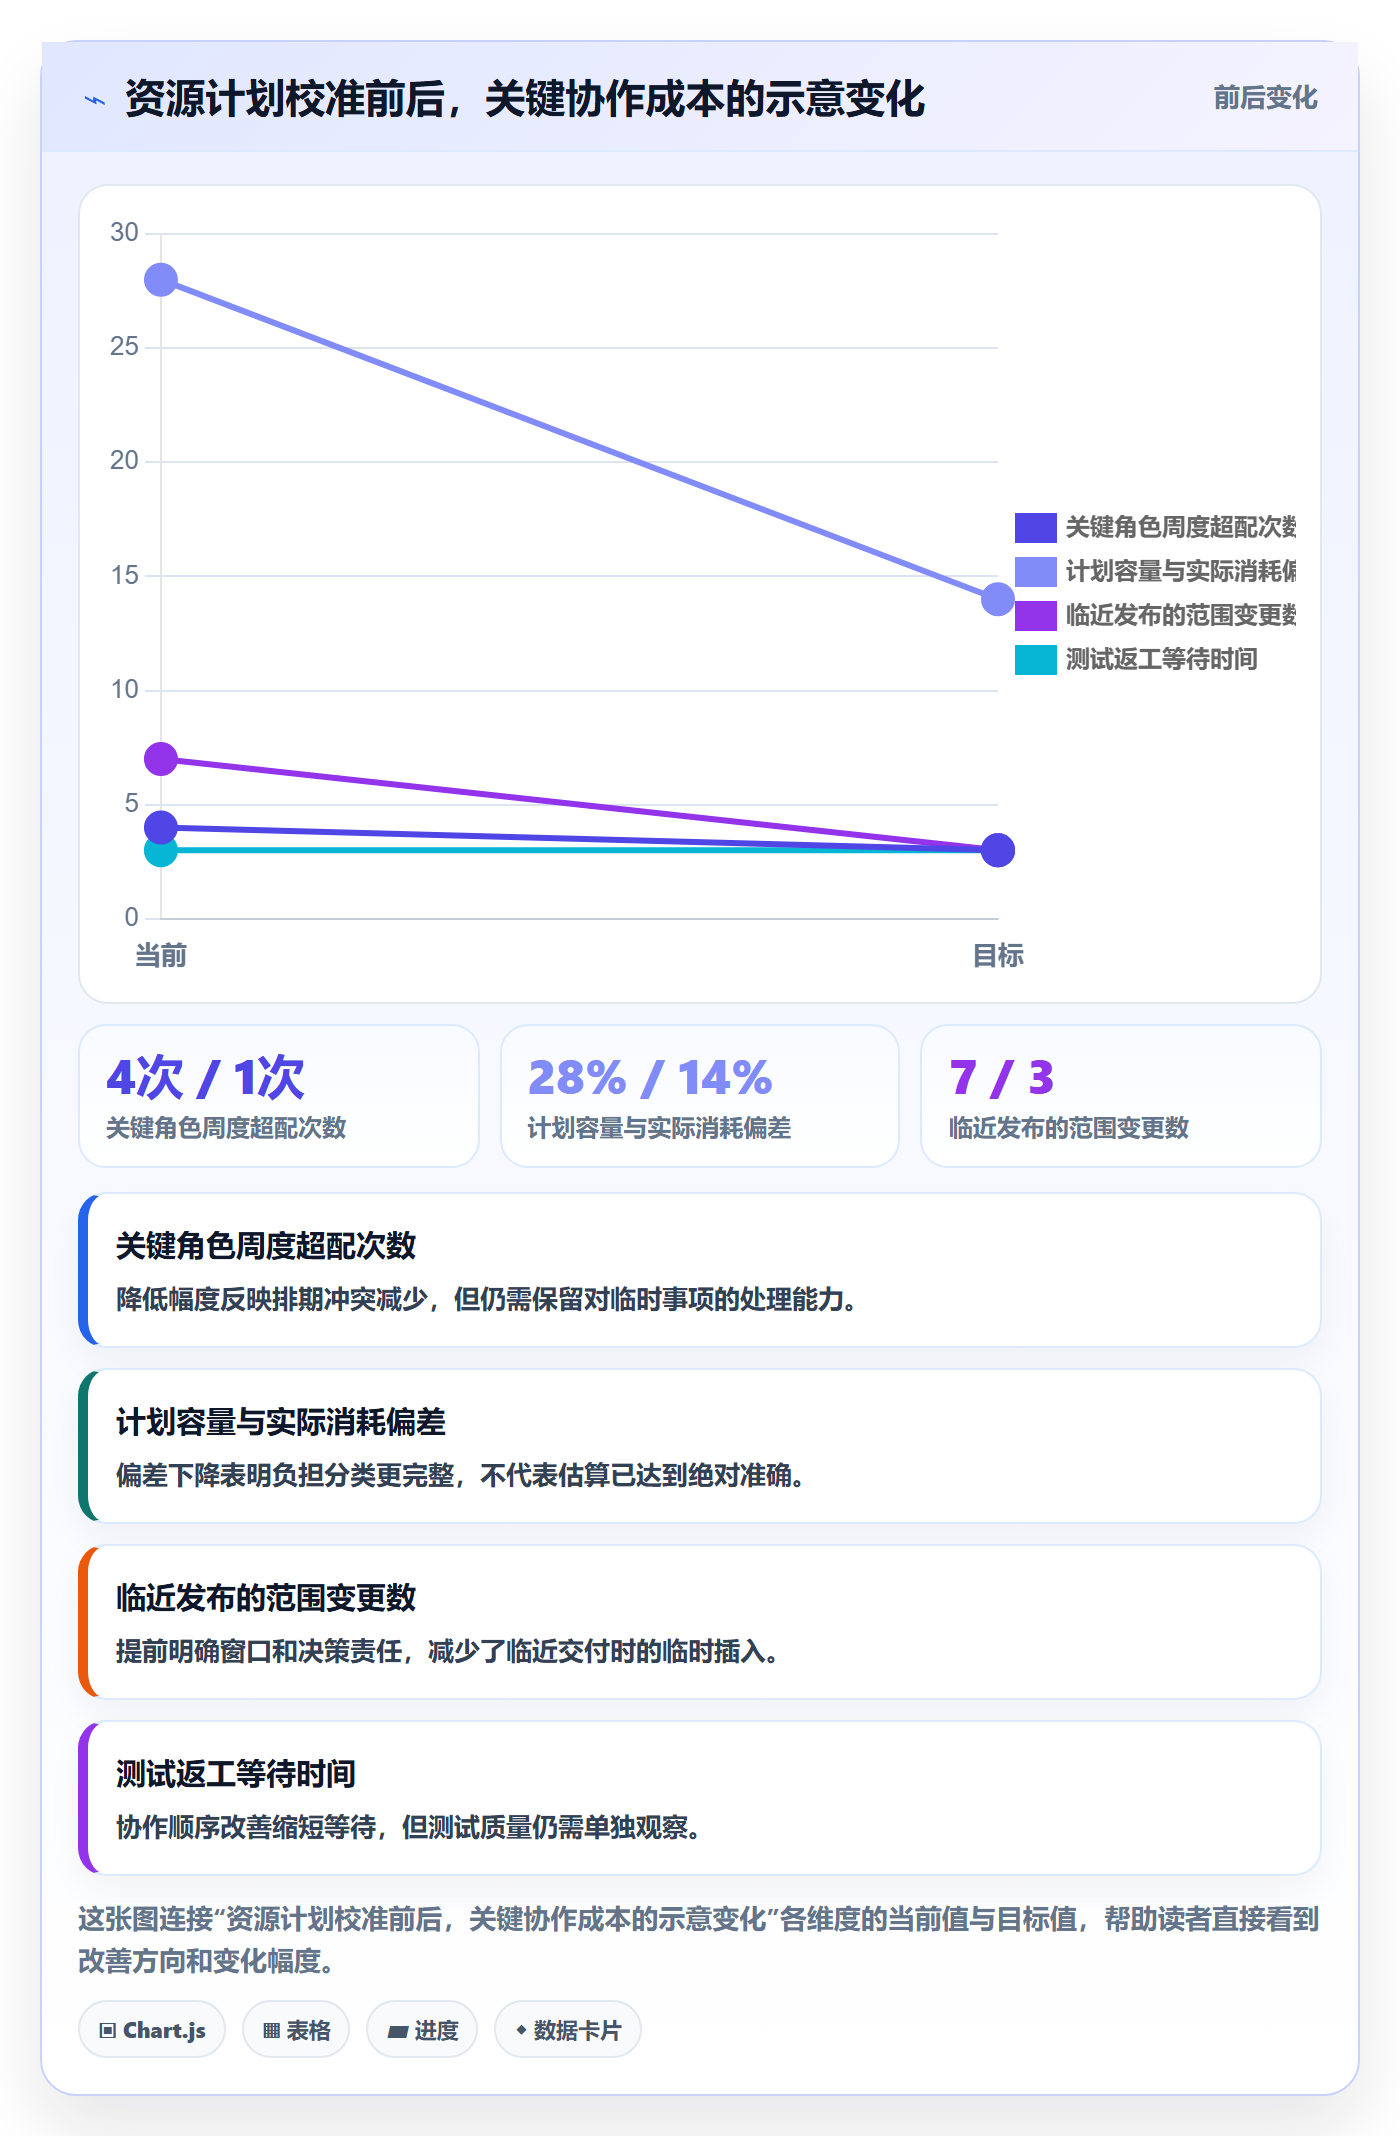Hide the 临近发布的范围变更数 series via legend label
Viewport: 1400px width, 2136px height.
[x=1181, y=615]
